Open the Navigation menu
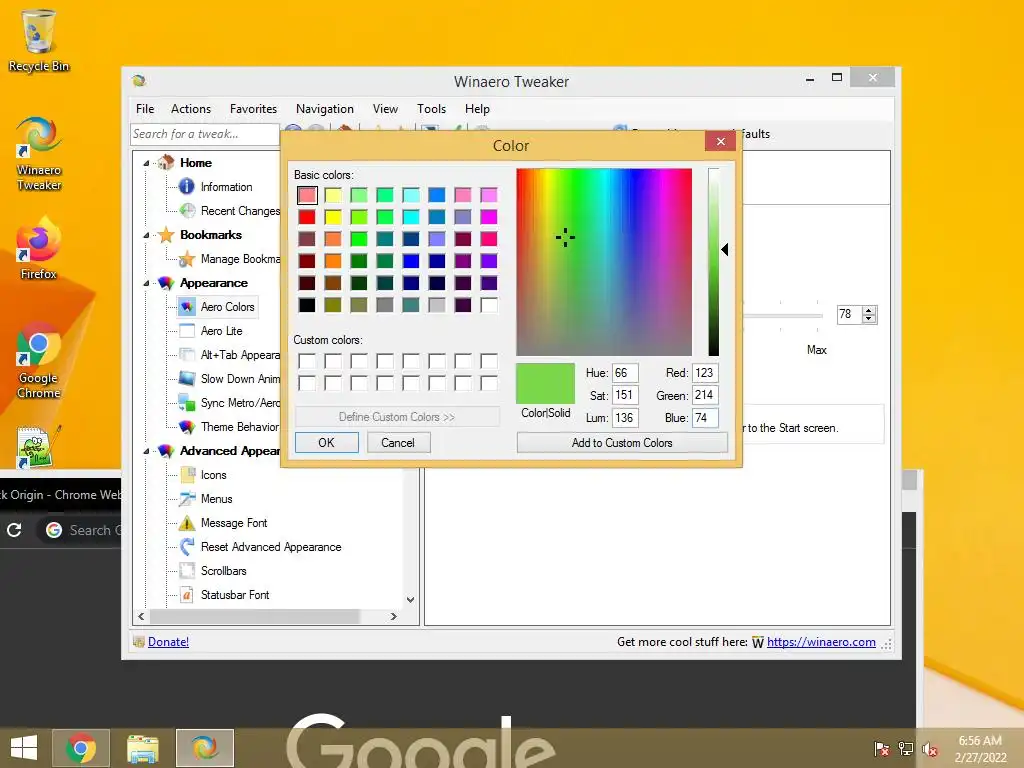 pyautogui.click(x=325, y=109)
